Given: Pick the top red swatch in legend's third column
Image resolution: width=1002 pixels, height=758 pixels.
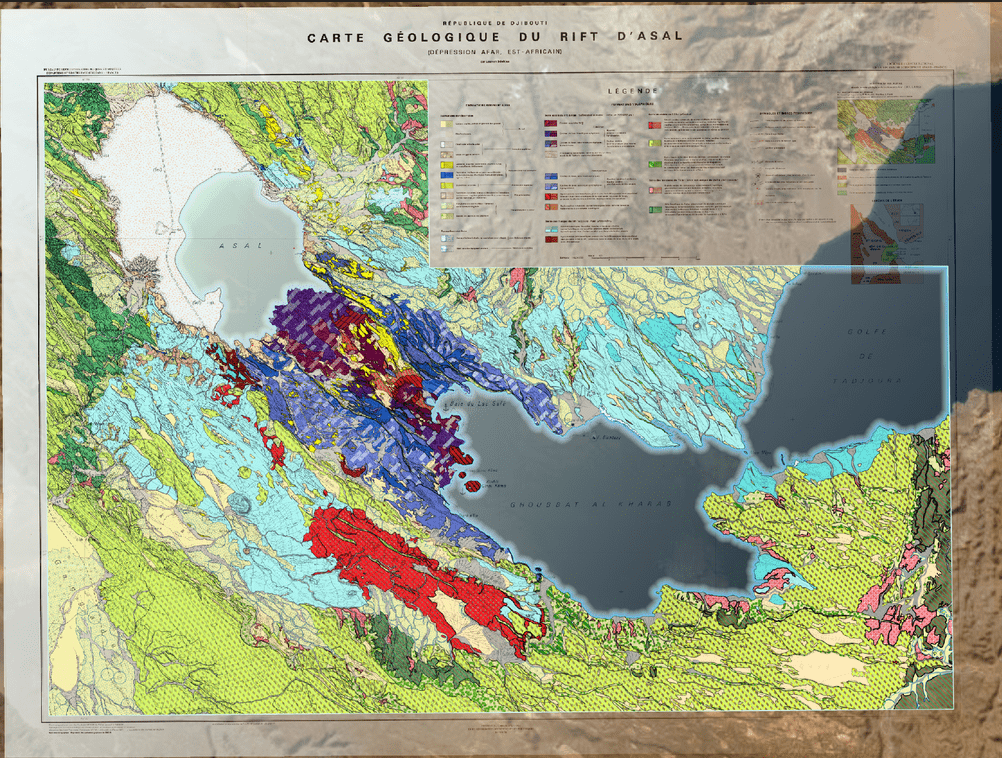Looking at the screenshot, I should [x=655, y=123].
